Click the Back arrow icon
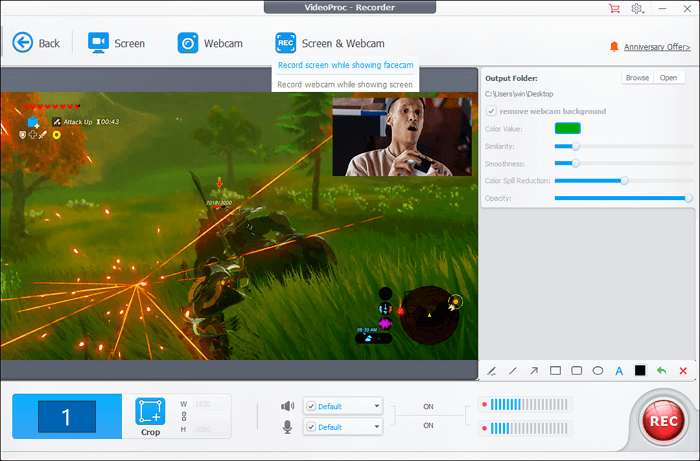 pyautogui.click(x=22, y=43)
